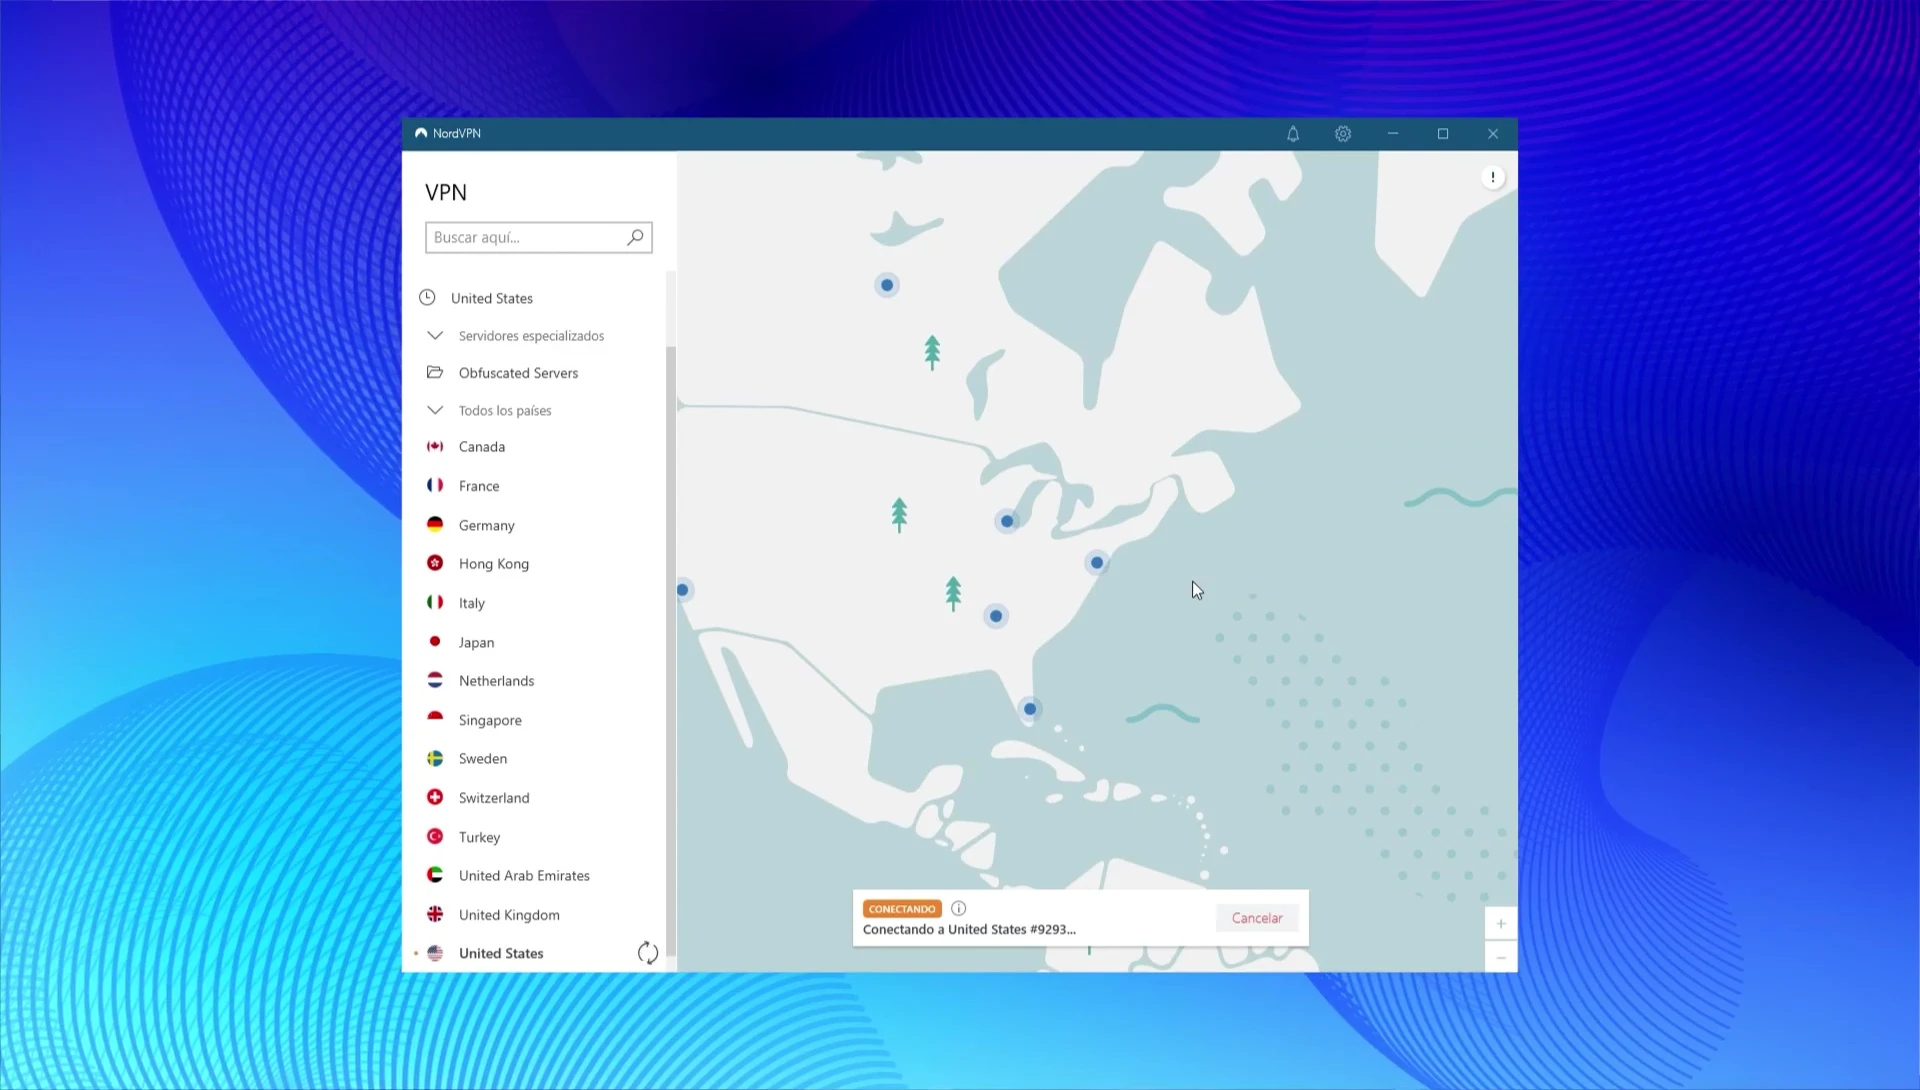Open the settings gear icon
The height and width of the screenshot is (1090, 1920).
(1343, 134)
